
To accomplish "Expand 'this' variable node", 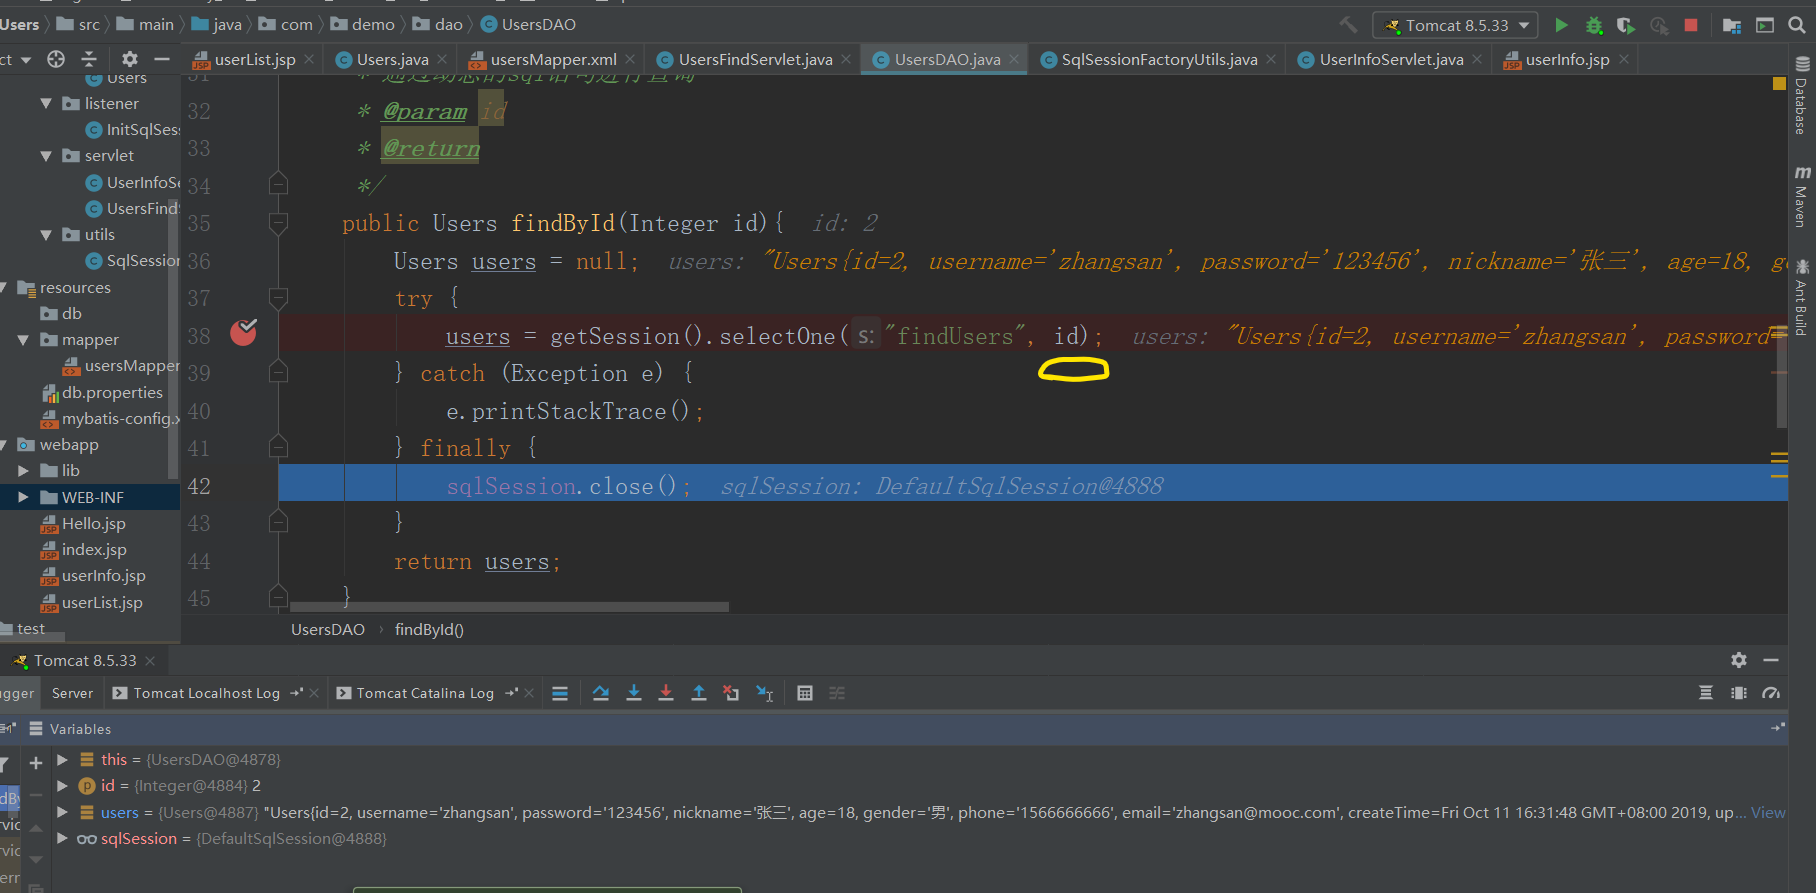I will (62, 760).
